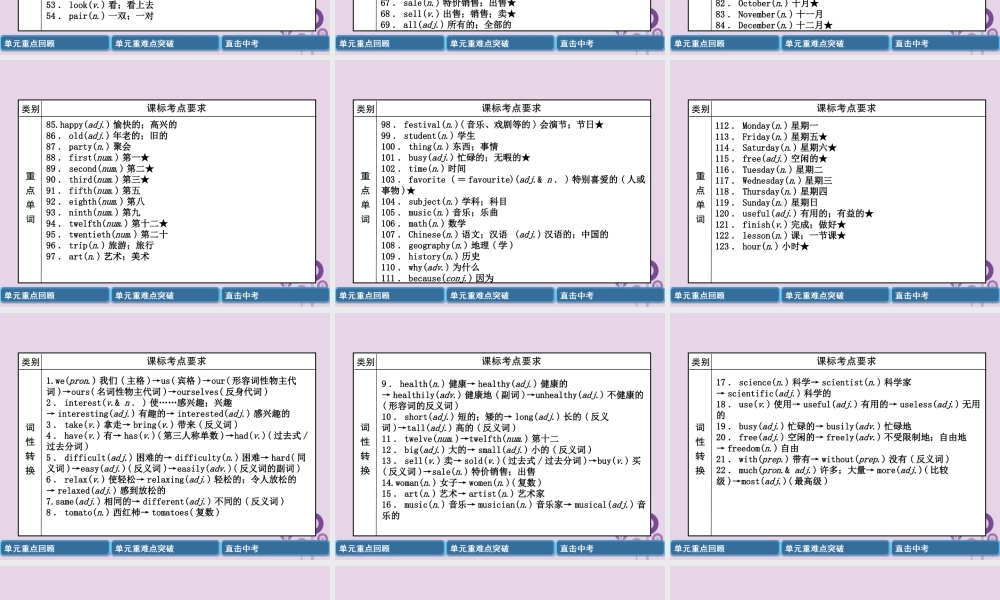Click 类别 header cell in festival/student slide

(x=365, y=109)
